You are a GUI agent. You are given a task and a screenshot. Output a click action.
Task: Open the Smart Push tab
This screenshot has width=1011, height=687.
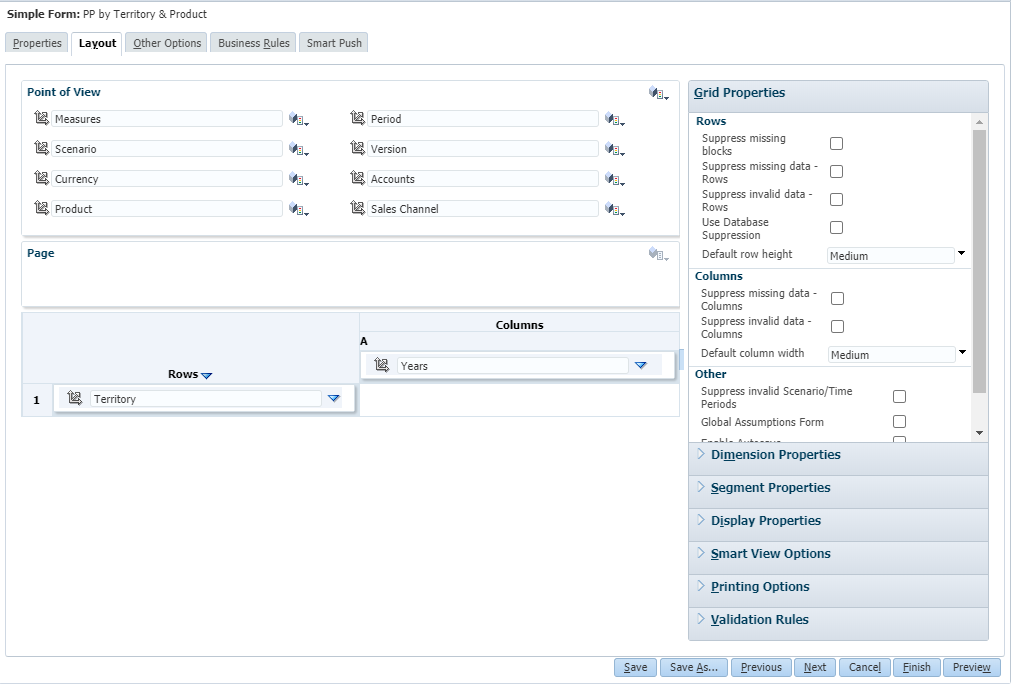pos(333,43)
